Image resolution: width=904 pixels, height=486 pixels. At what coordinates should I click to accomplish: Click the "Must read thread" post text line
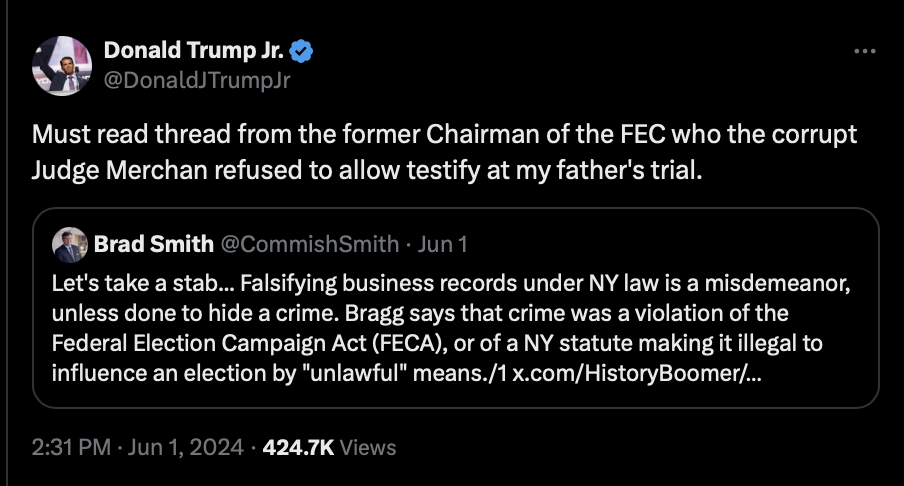point(444,135)
